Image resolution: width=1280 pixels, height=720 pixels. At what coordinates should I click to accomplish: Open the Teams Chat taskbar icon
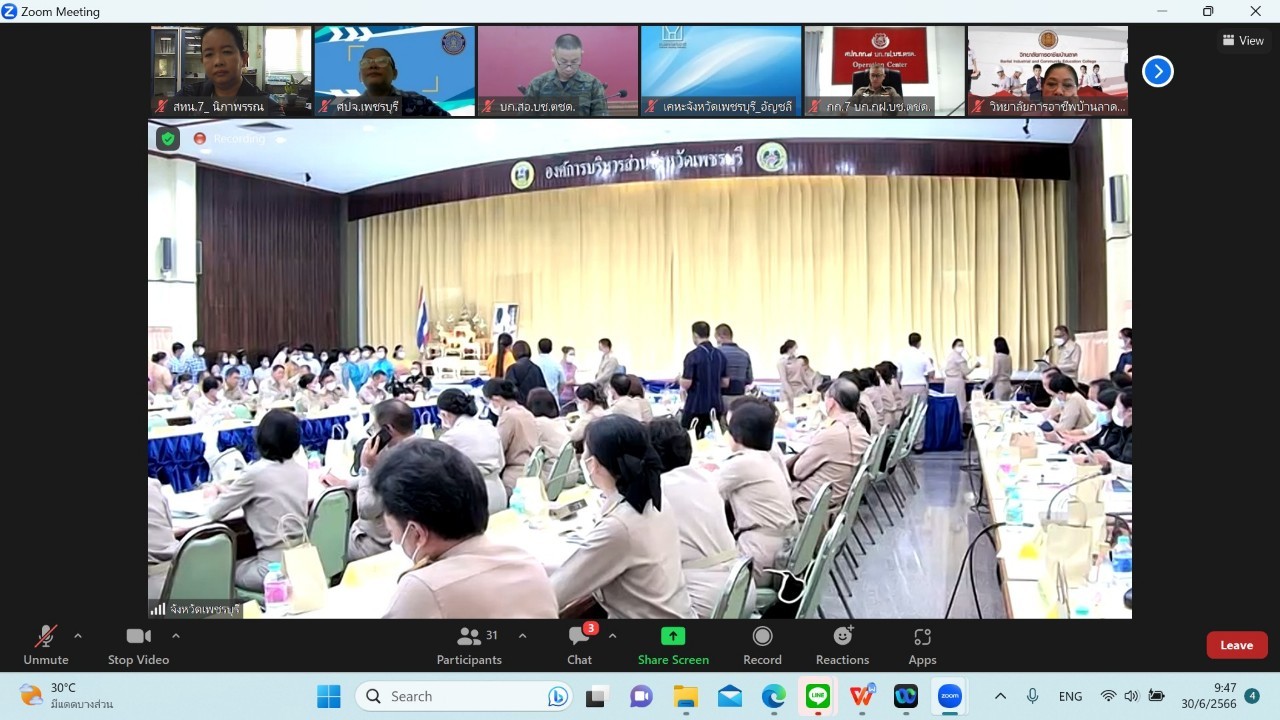coord(641,696)
